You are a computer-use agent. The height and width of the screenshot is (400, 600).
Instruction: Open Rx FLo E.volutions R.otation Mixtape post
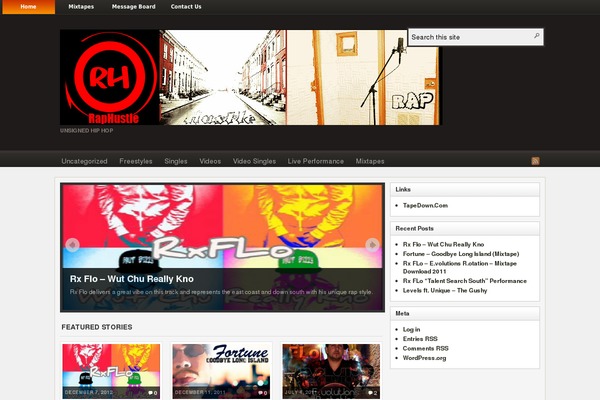pos(460,267)
